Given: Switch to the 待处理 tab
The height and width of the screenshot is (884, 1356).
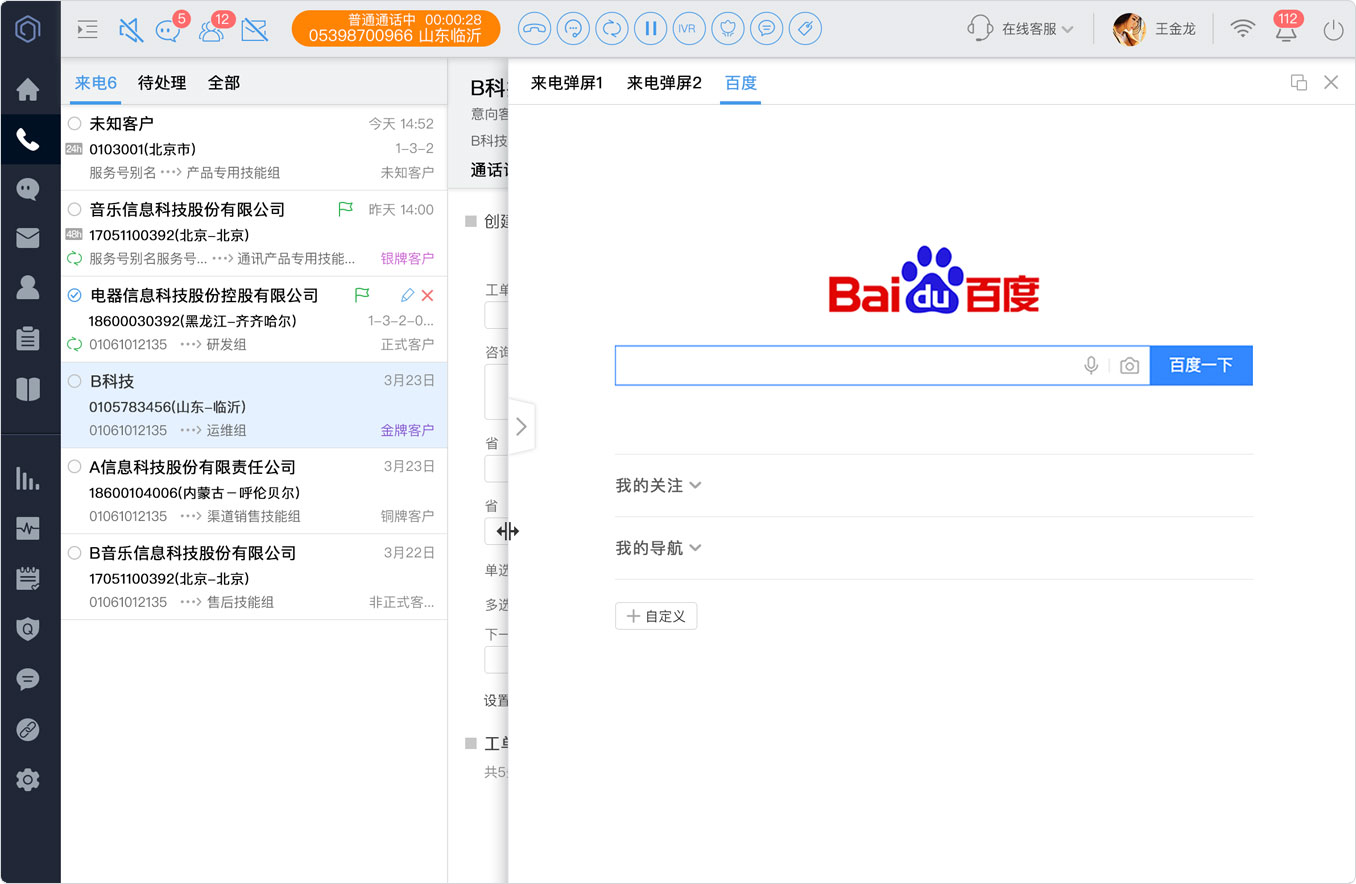Looking at the screenshot, I should tap(162, 83).
